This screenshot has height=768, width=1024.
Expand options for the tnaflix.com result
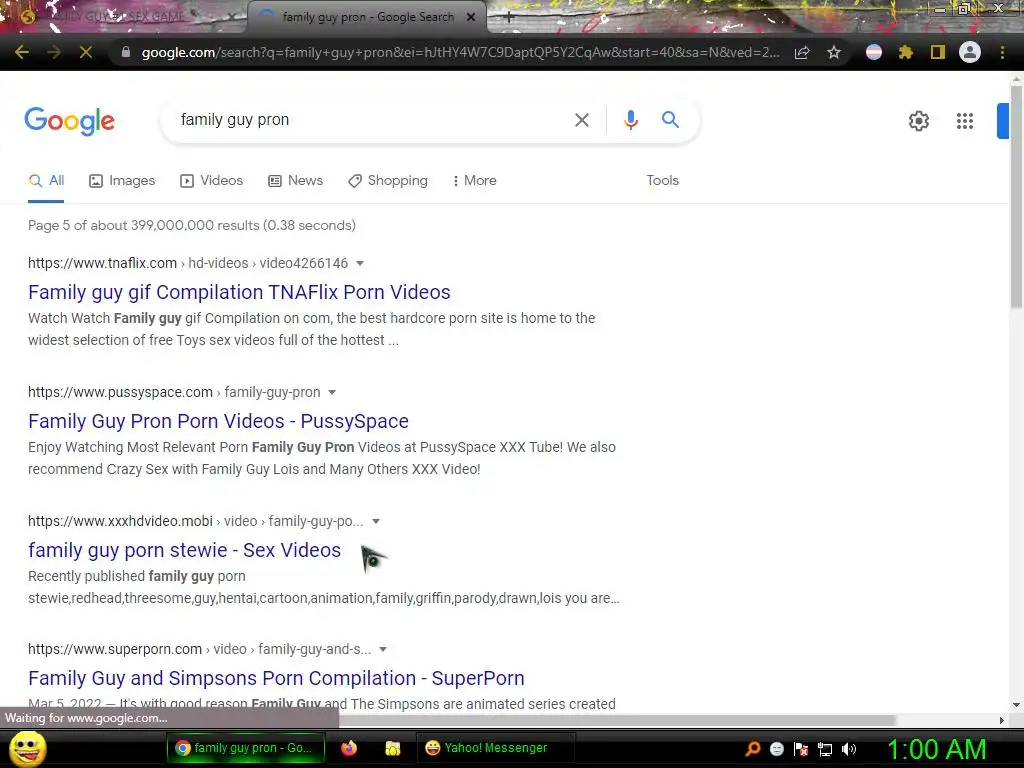coord(360,263)
